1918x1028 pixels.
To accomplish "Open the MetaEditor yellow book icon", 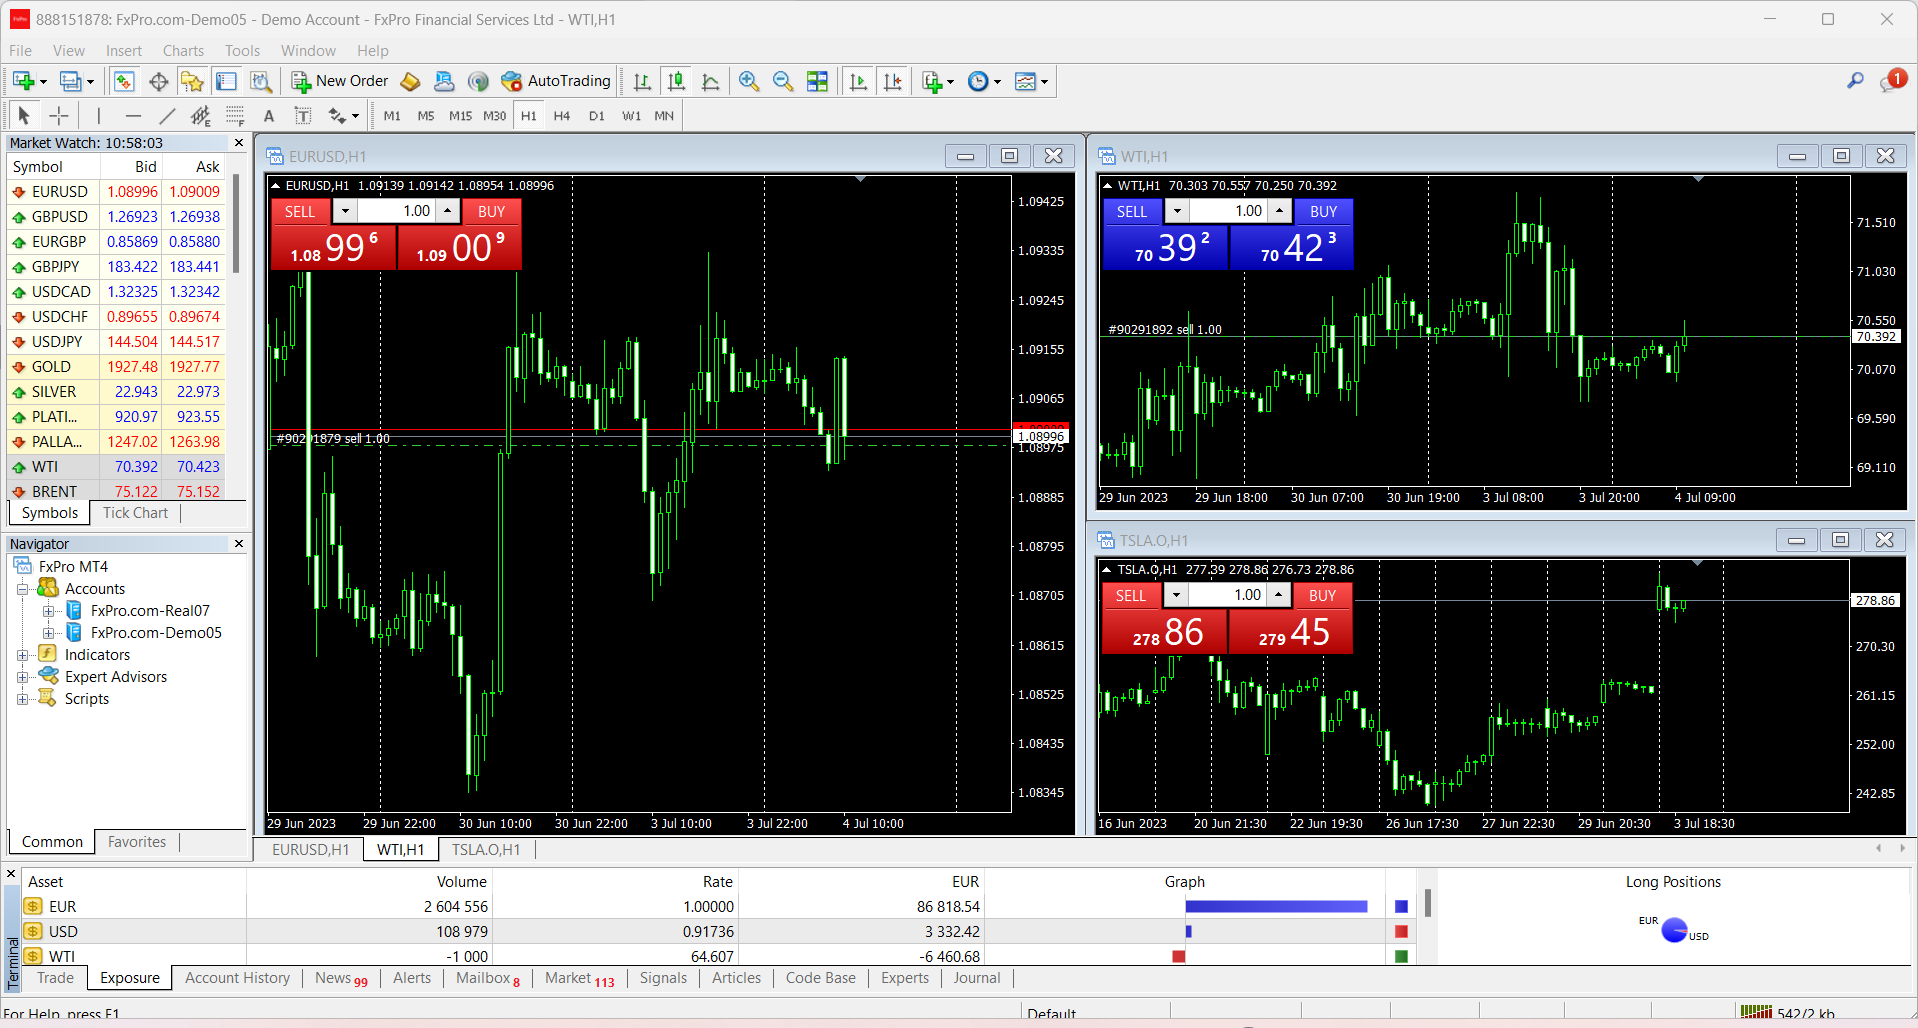I will (410, 81).
